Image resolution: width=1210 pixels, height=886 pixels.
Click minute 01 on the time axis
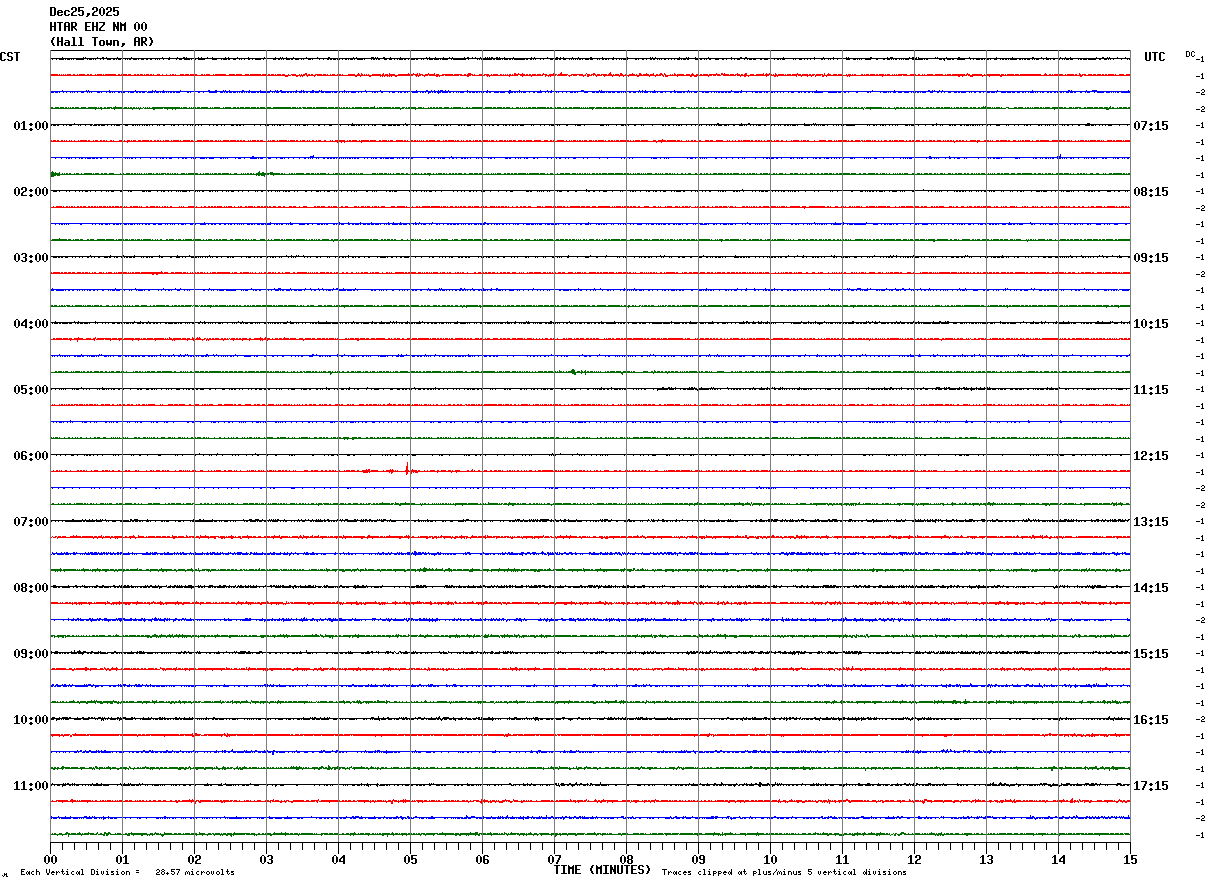tap(122, 859)
